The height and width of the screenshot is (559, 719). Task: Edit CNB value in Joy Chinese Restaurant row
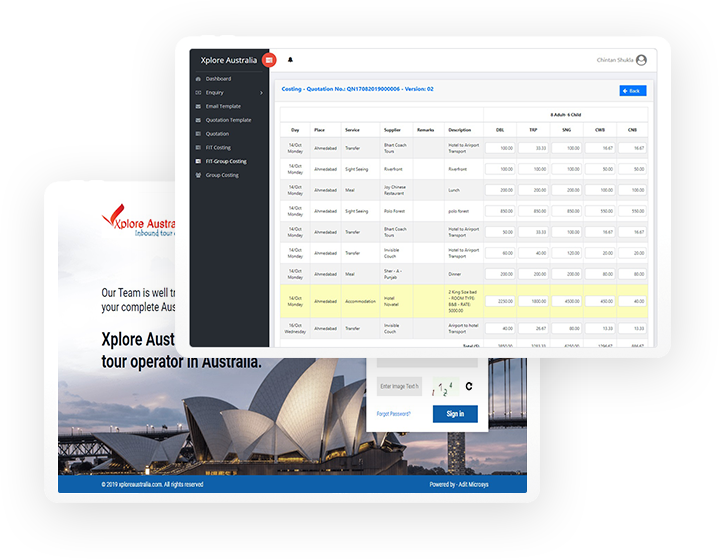pyautogui.click(x=632, y=190)
